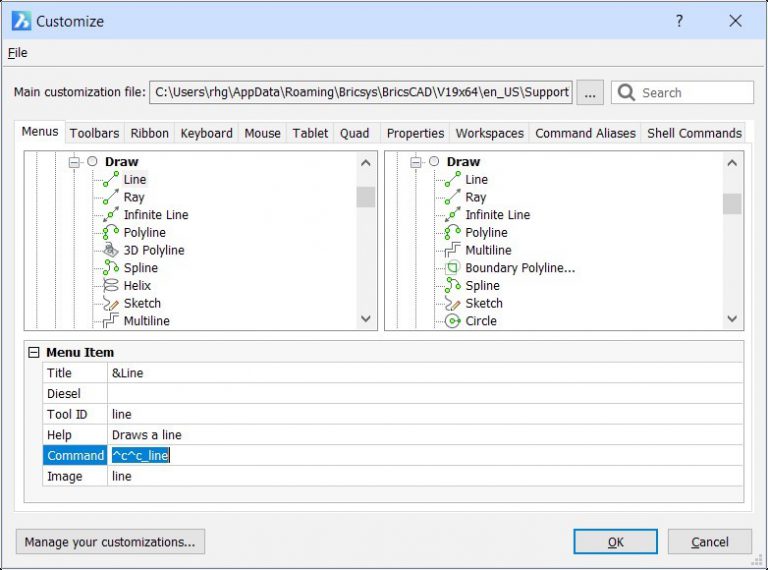This screenshot has height=570, width=768.
Task: Click the empty Diesel value field
Action: click(425, 394)
